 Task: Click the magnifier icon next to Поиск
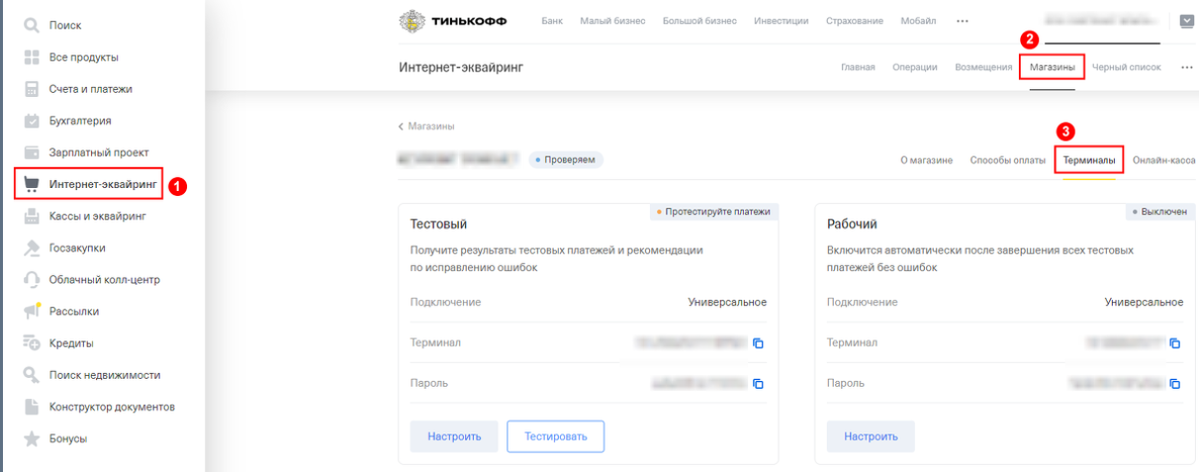(x=31, y=25)
